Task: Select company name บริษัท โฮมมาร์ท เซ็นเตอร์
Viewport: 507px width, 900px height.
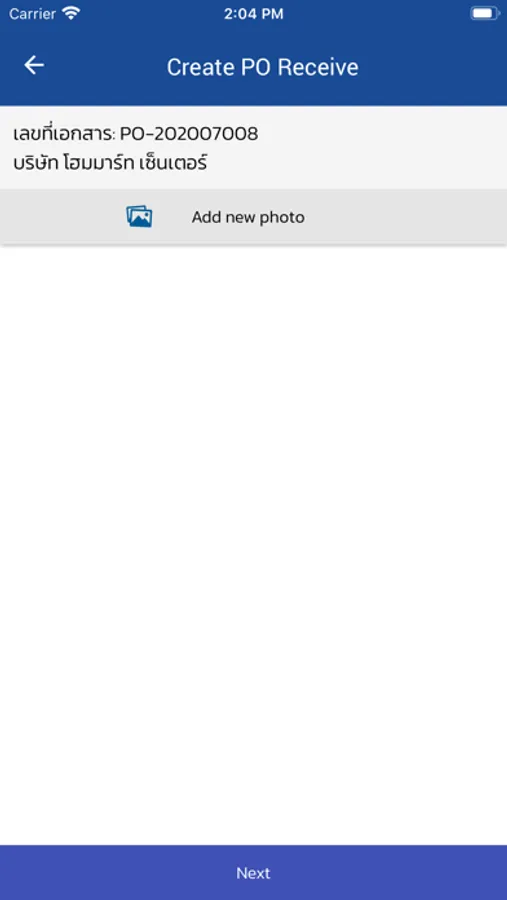Action: [x=110, y=163]
